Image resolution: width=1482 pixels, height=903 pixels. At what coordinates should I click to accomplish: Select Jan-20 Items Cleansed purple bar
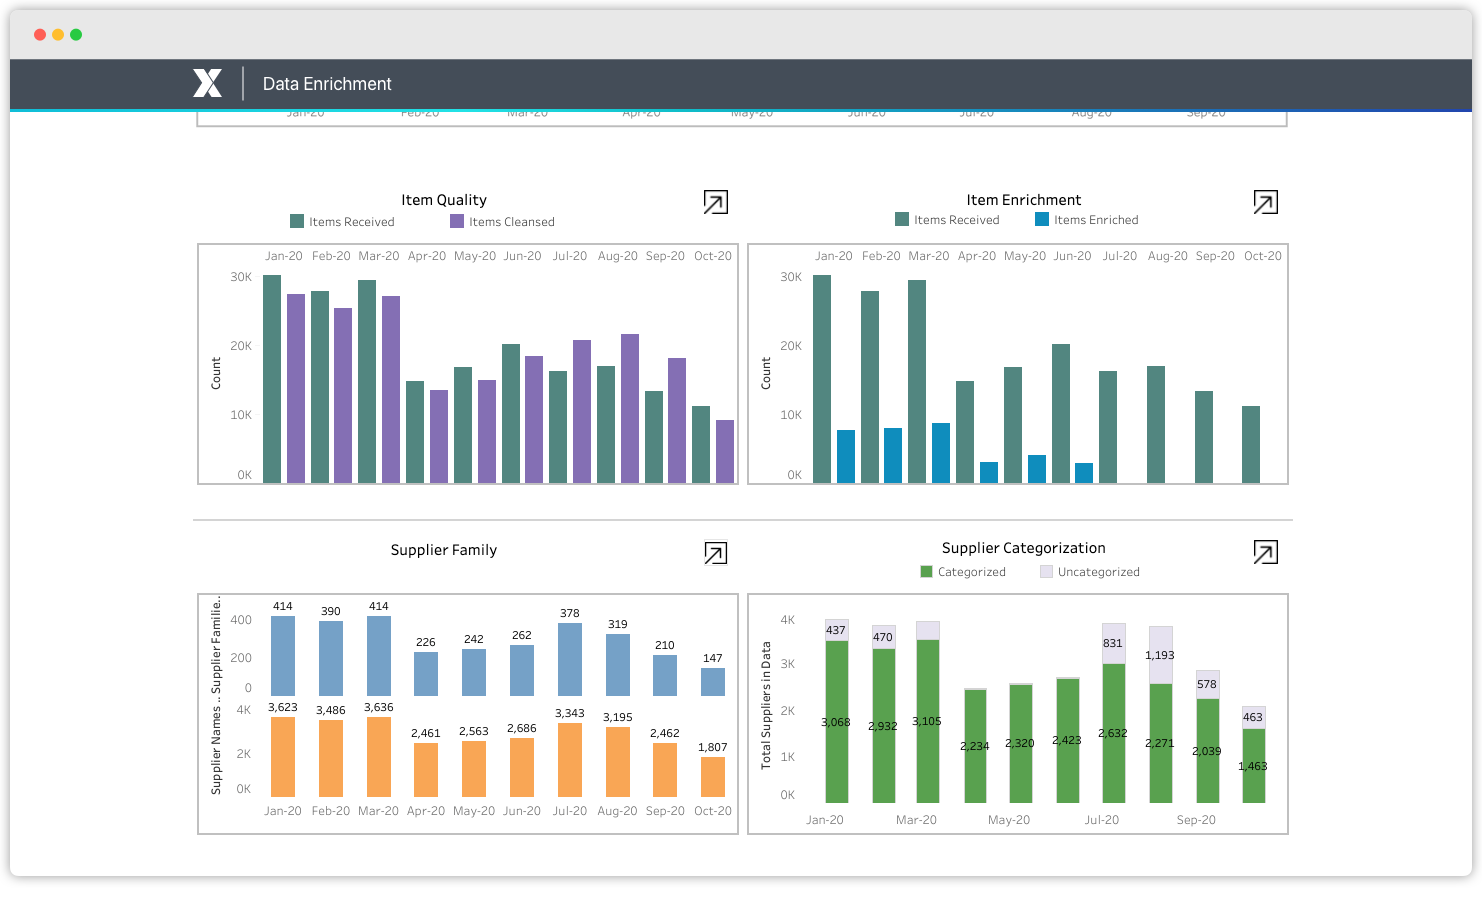coord(296,389)
